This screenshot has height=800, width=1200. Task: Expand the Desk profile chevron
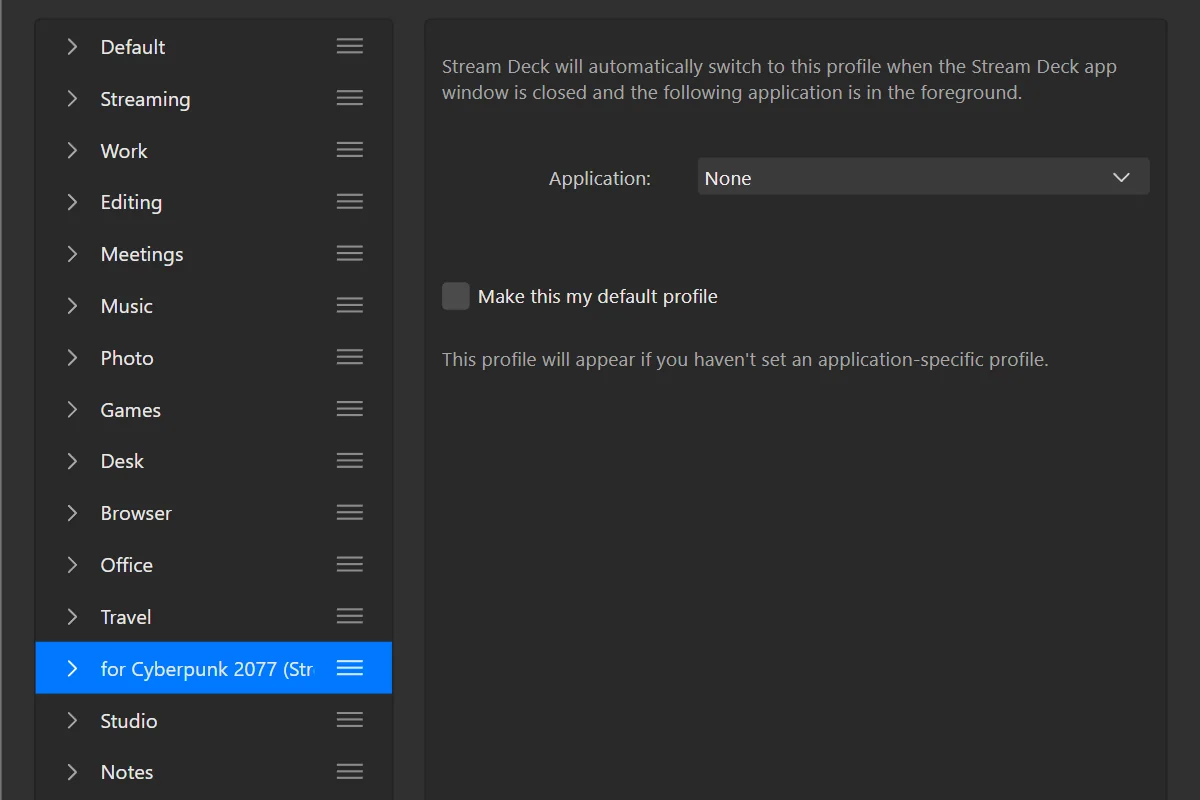[x=72, y=461]
